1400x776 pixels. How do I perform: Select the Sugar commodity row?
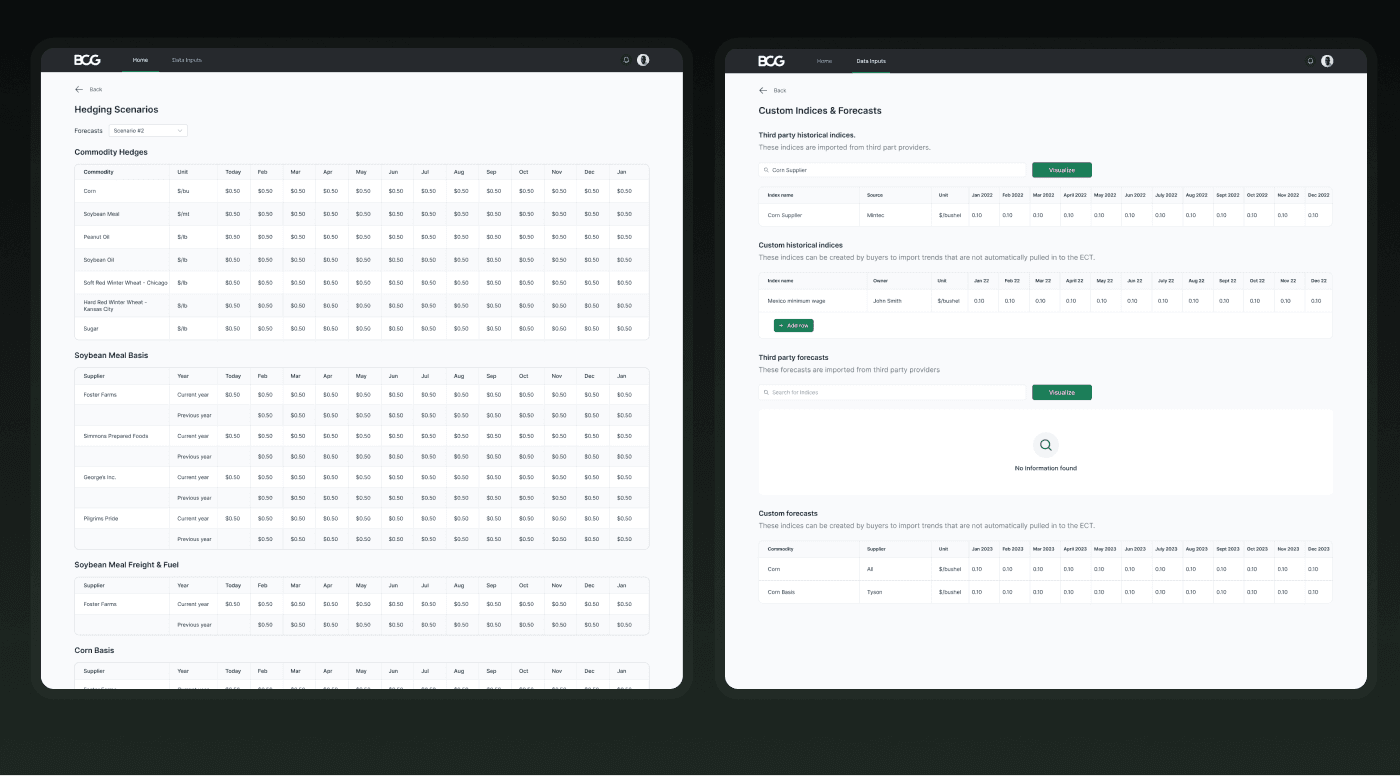point(362,328)
